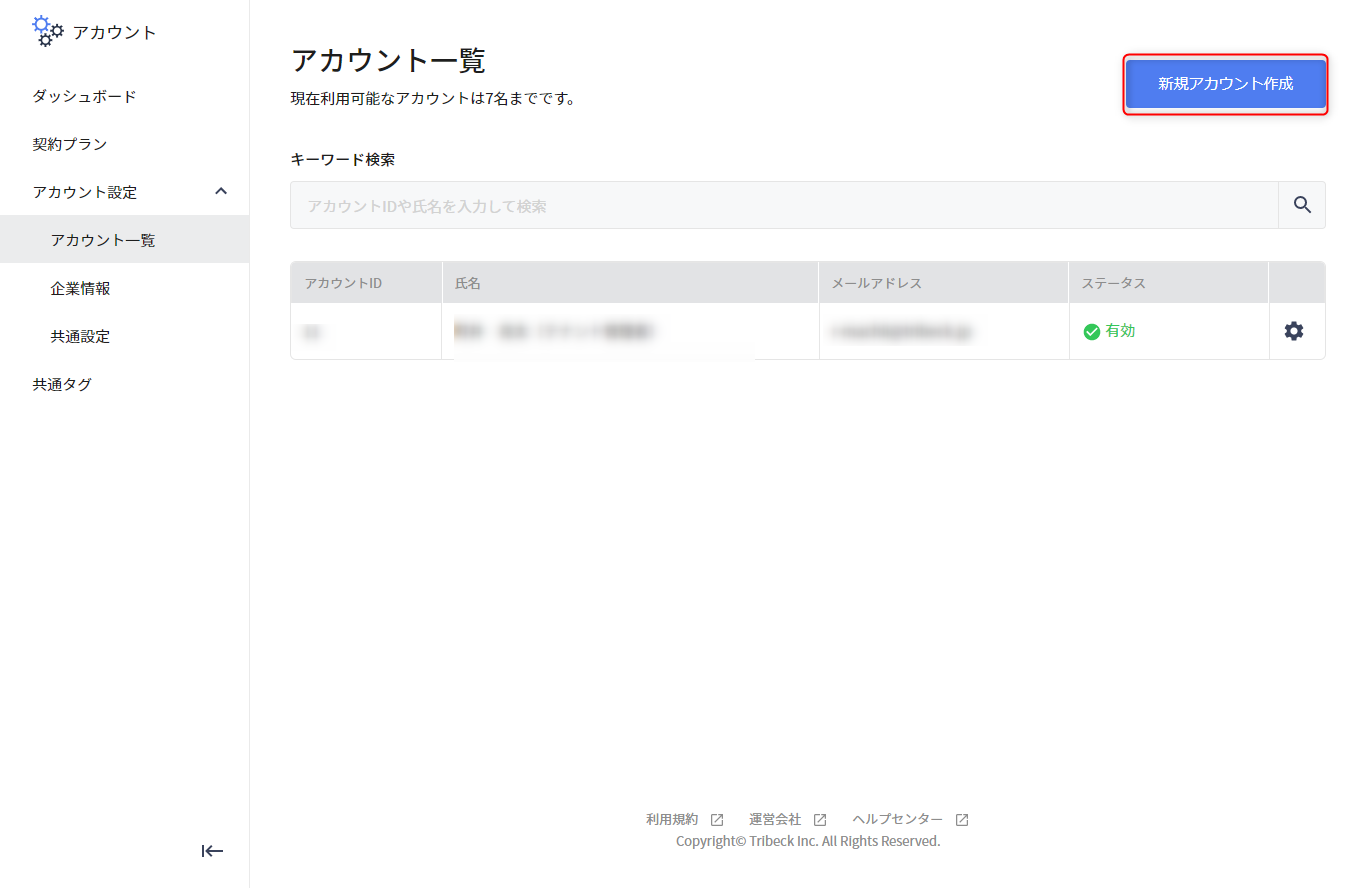Open the ヘルプセンター link
This screenshot has height=888, width=1366.
point(898,818)
